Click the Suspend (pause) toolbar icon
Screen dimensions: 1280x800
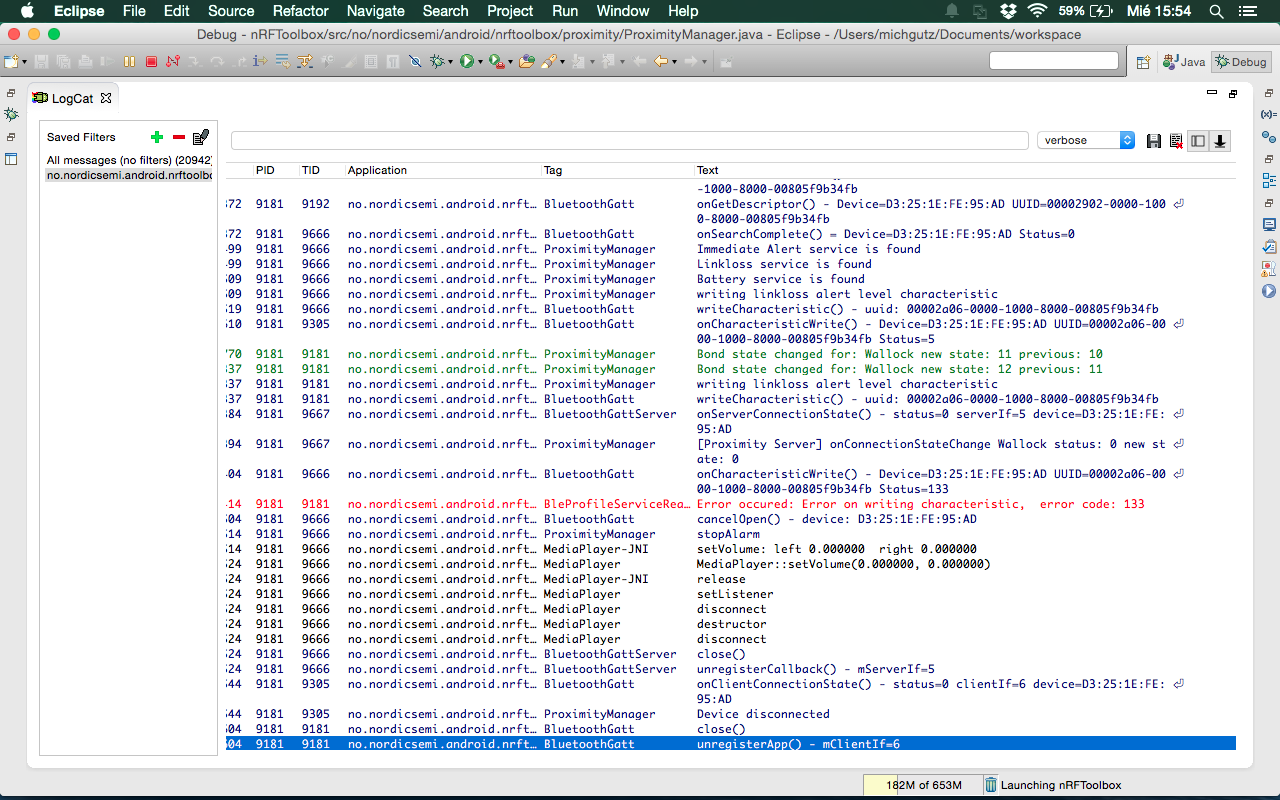coord(129,61)
